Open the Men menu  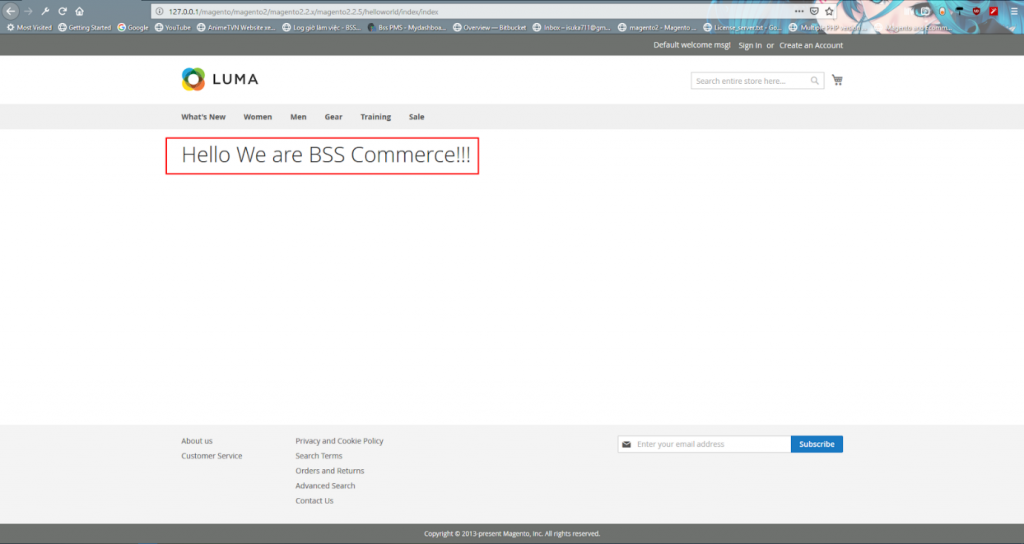tap(298, 117)
